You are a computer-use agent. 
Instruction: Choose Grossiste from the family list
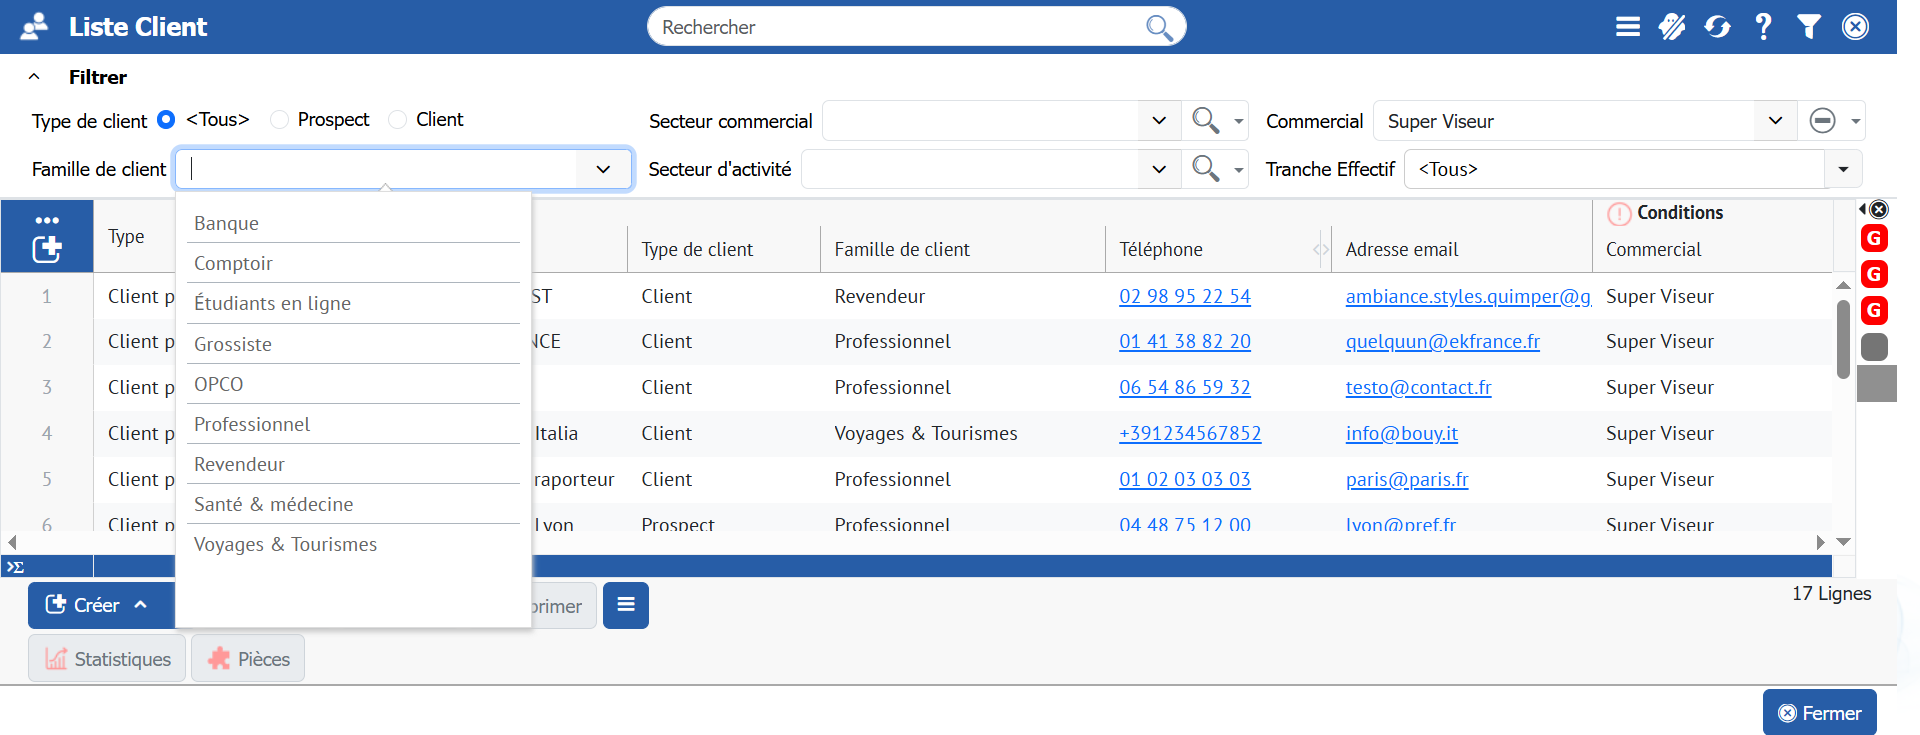tap(233, 344)
